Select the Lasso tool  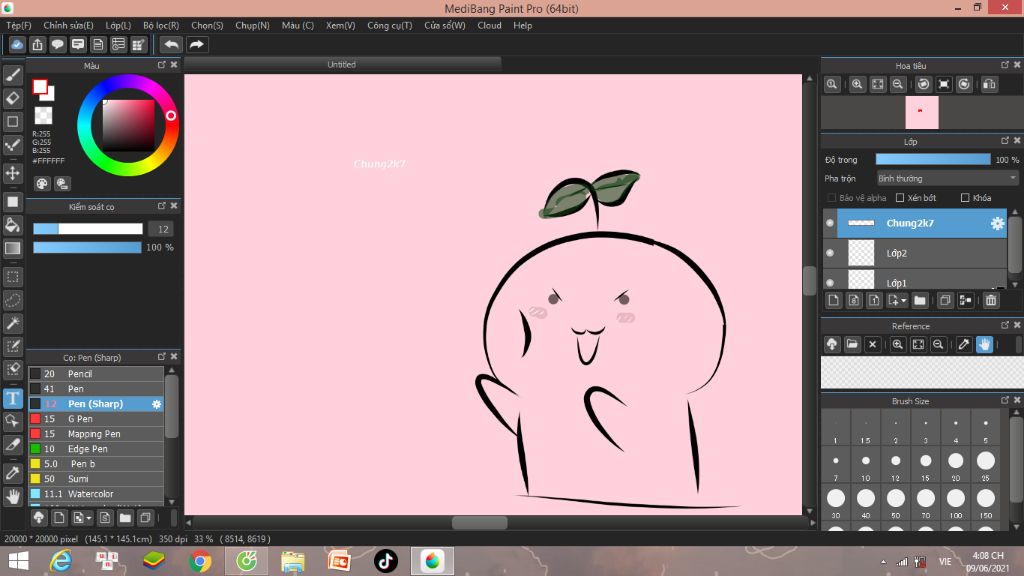[x=12, y=300]
